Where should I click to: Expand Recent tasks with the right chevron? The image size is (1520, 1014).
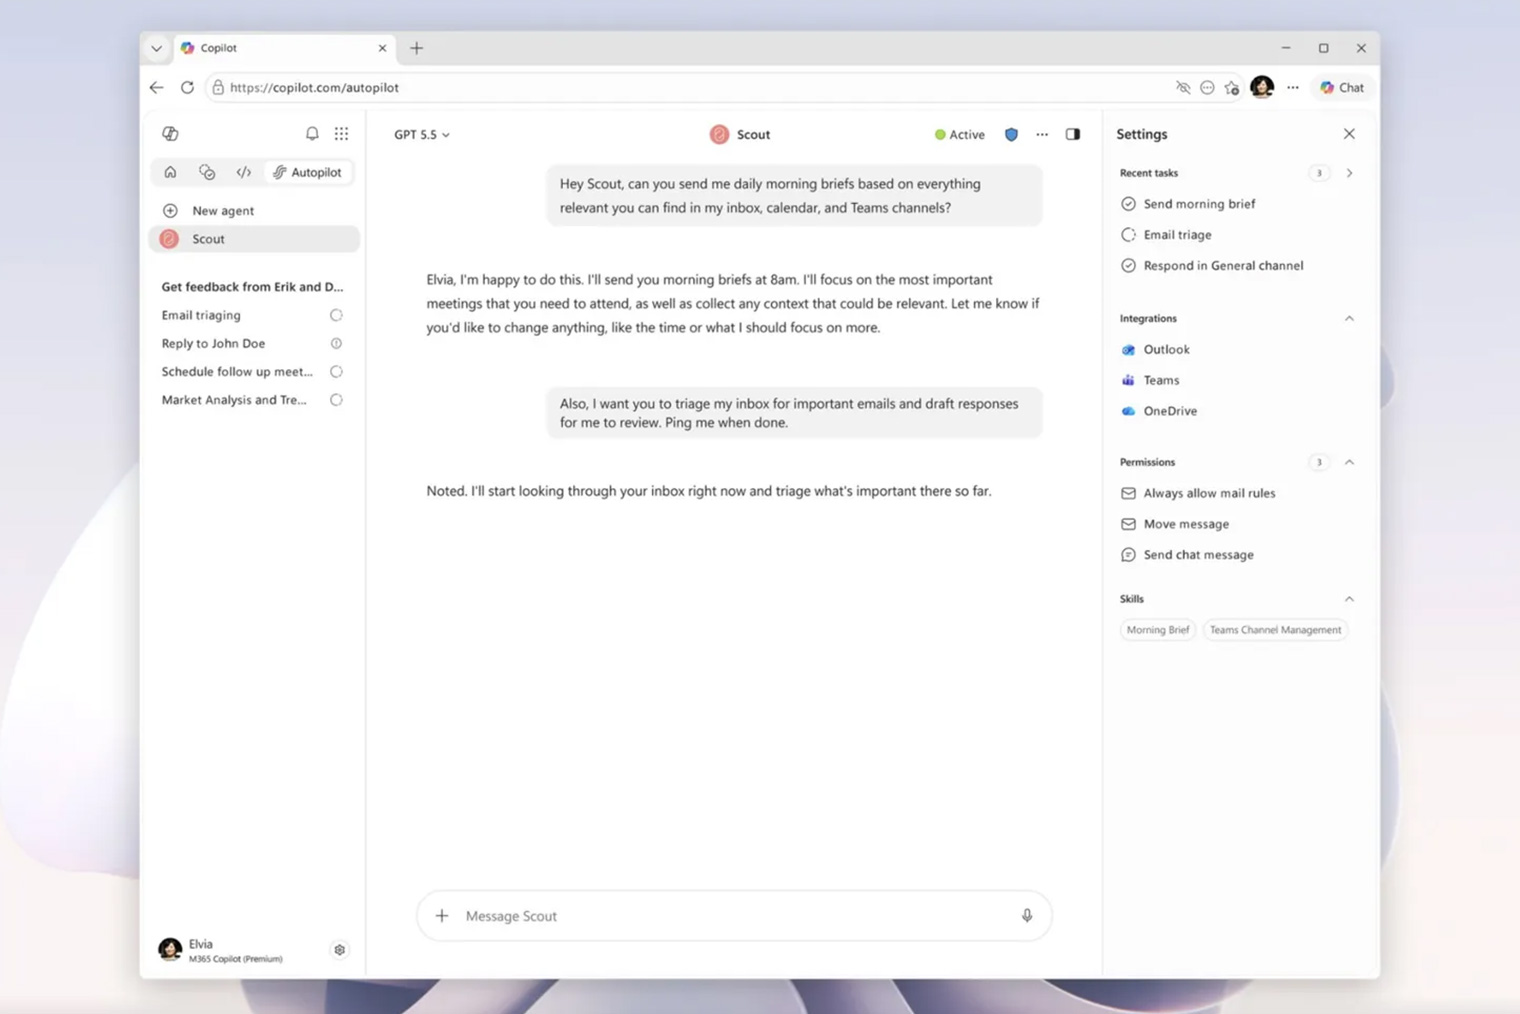1349,173
